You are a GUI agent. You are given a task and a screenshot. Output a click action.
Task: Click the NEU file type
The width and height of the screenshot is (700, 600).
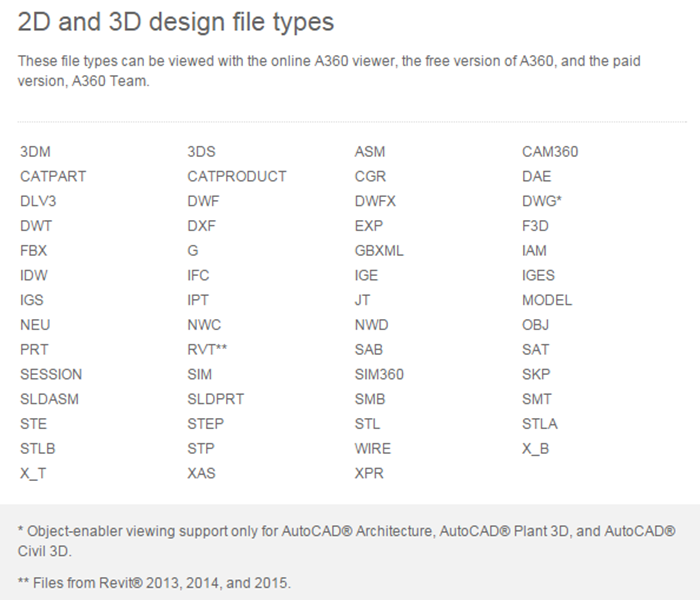35,325
